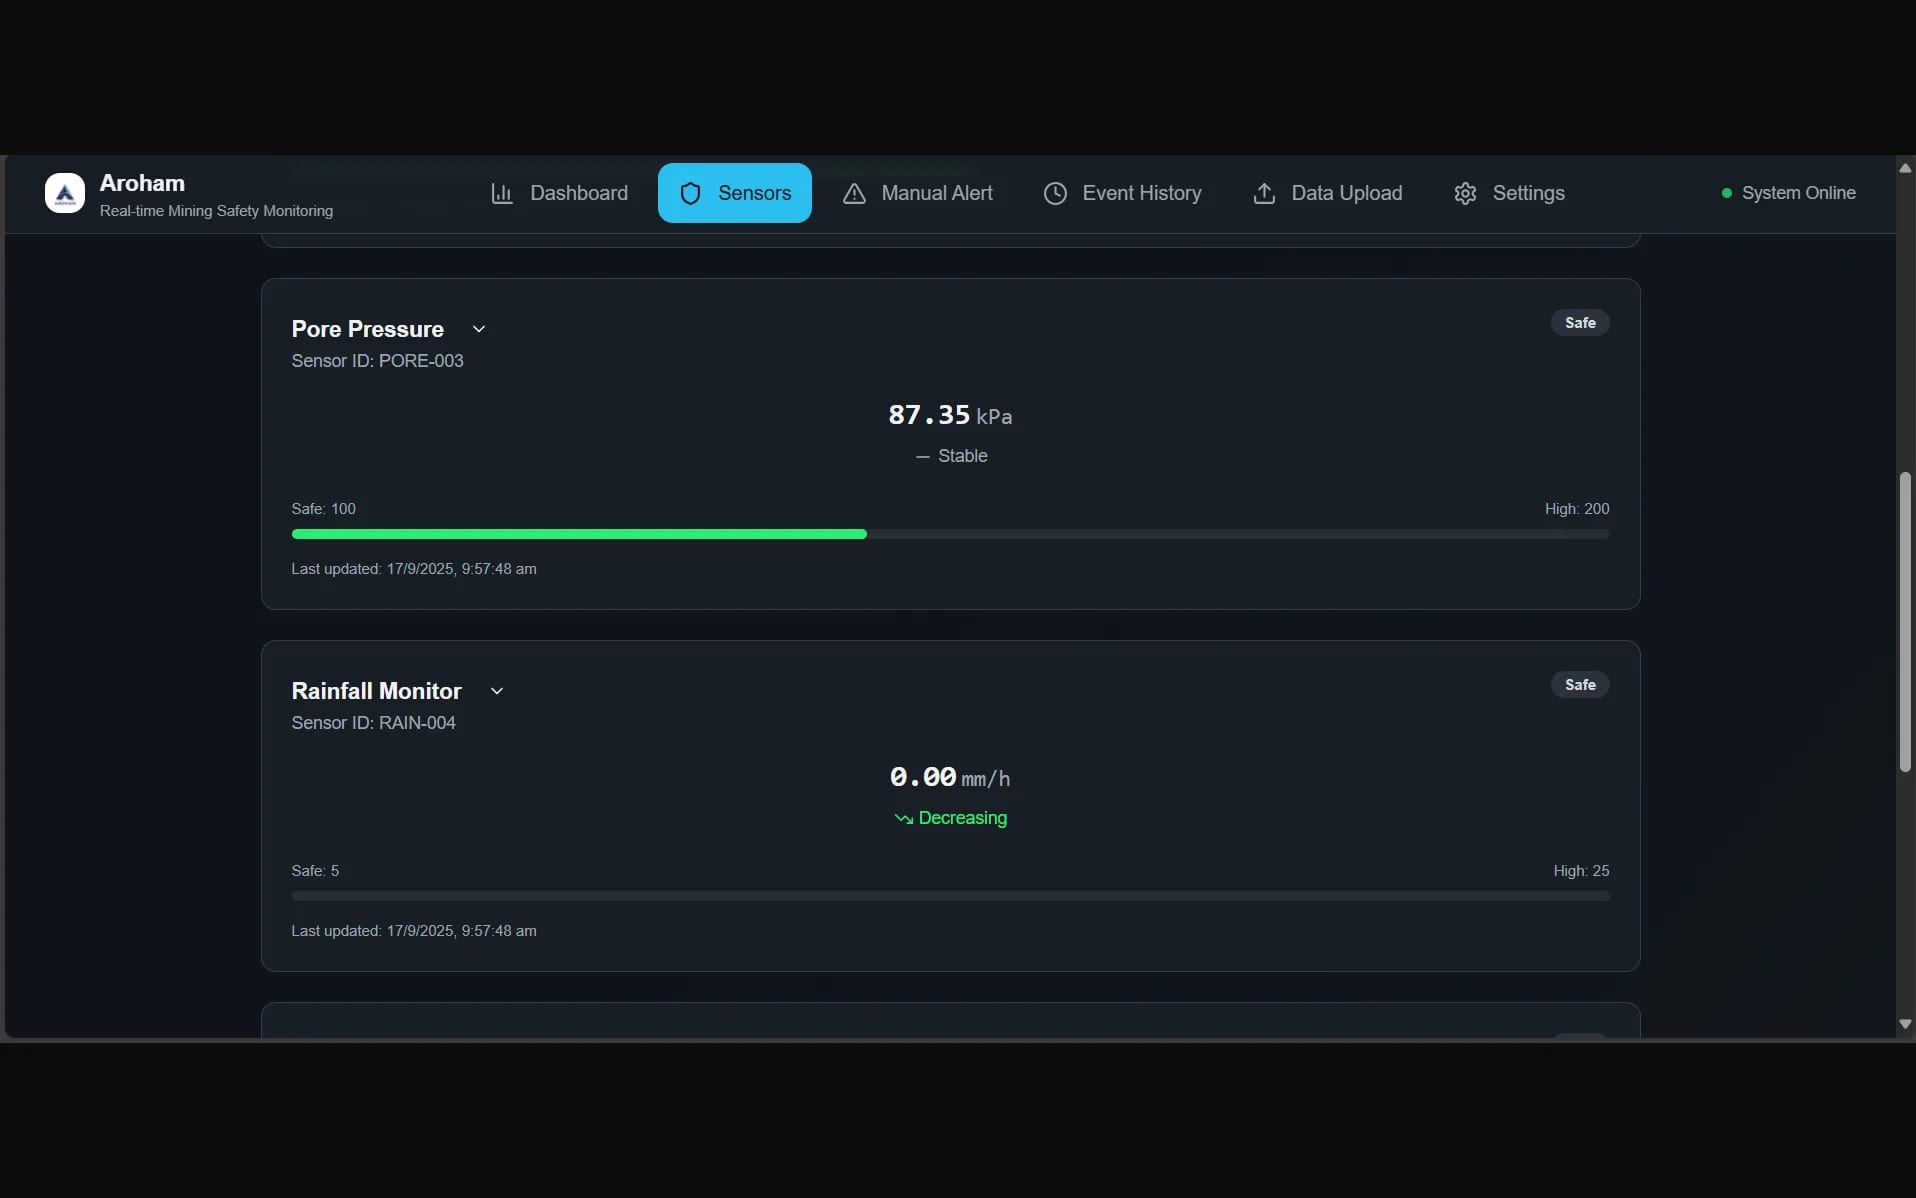Click Rainfall Monitor last updated timestamp
Screen dimensions: 1916x1198
click(414, 931)
